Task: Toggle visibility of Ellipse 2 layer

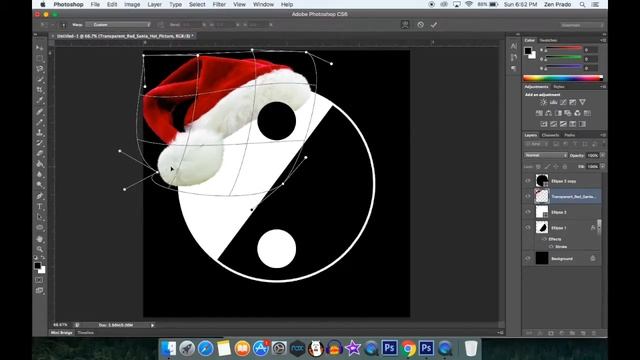Action: point(528,212)
